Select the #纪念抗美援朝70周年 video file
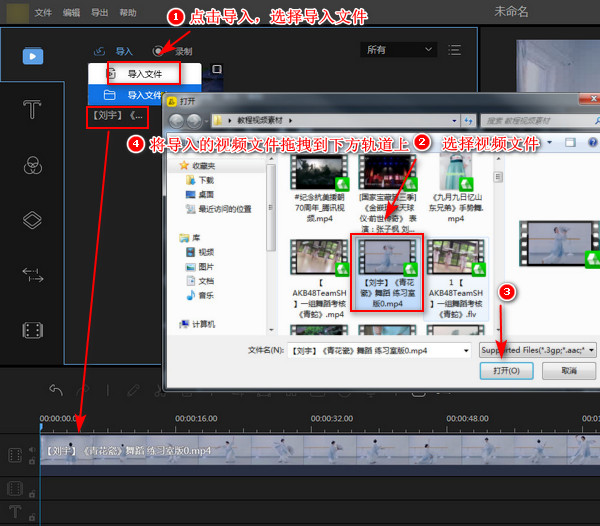The image size is (600, 526). point(320,189)
